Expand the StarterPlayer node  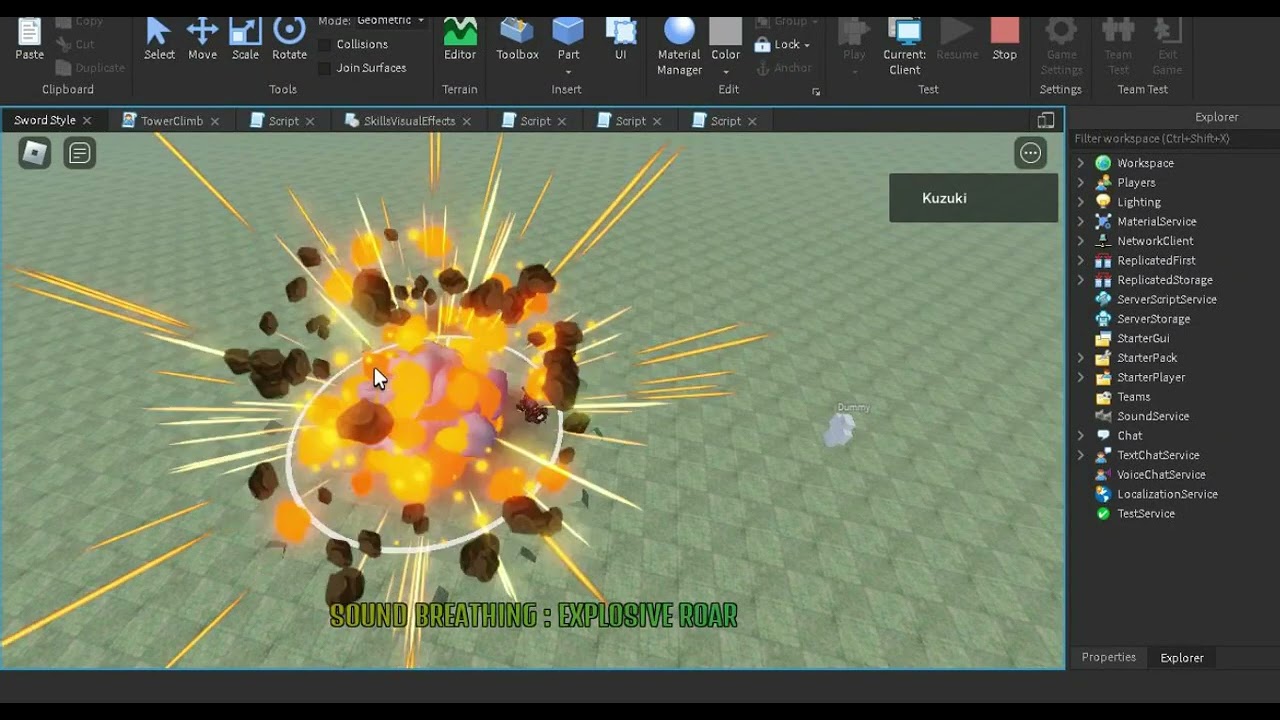(1081, 377)
